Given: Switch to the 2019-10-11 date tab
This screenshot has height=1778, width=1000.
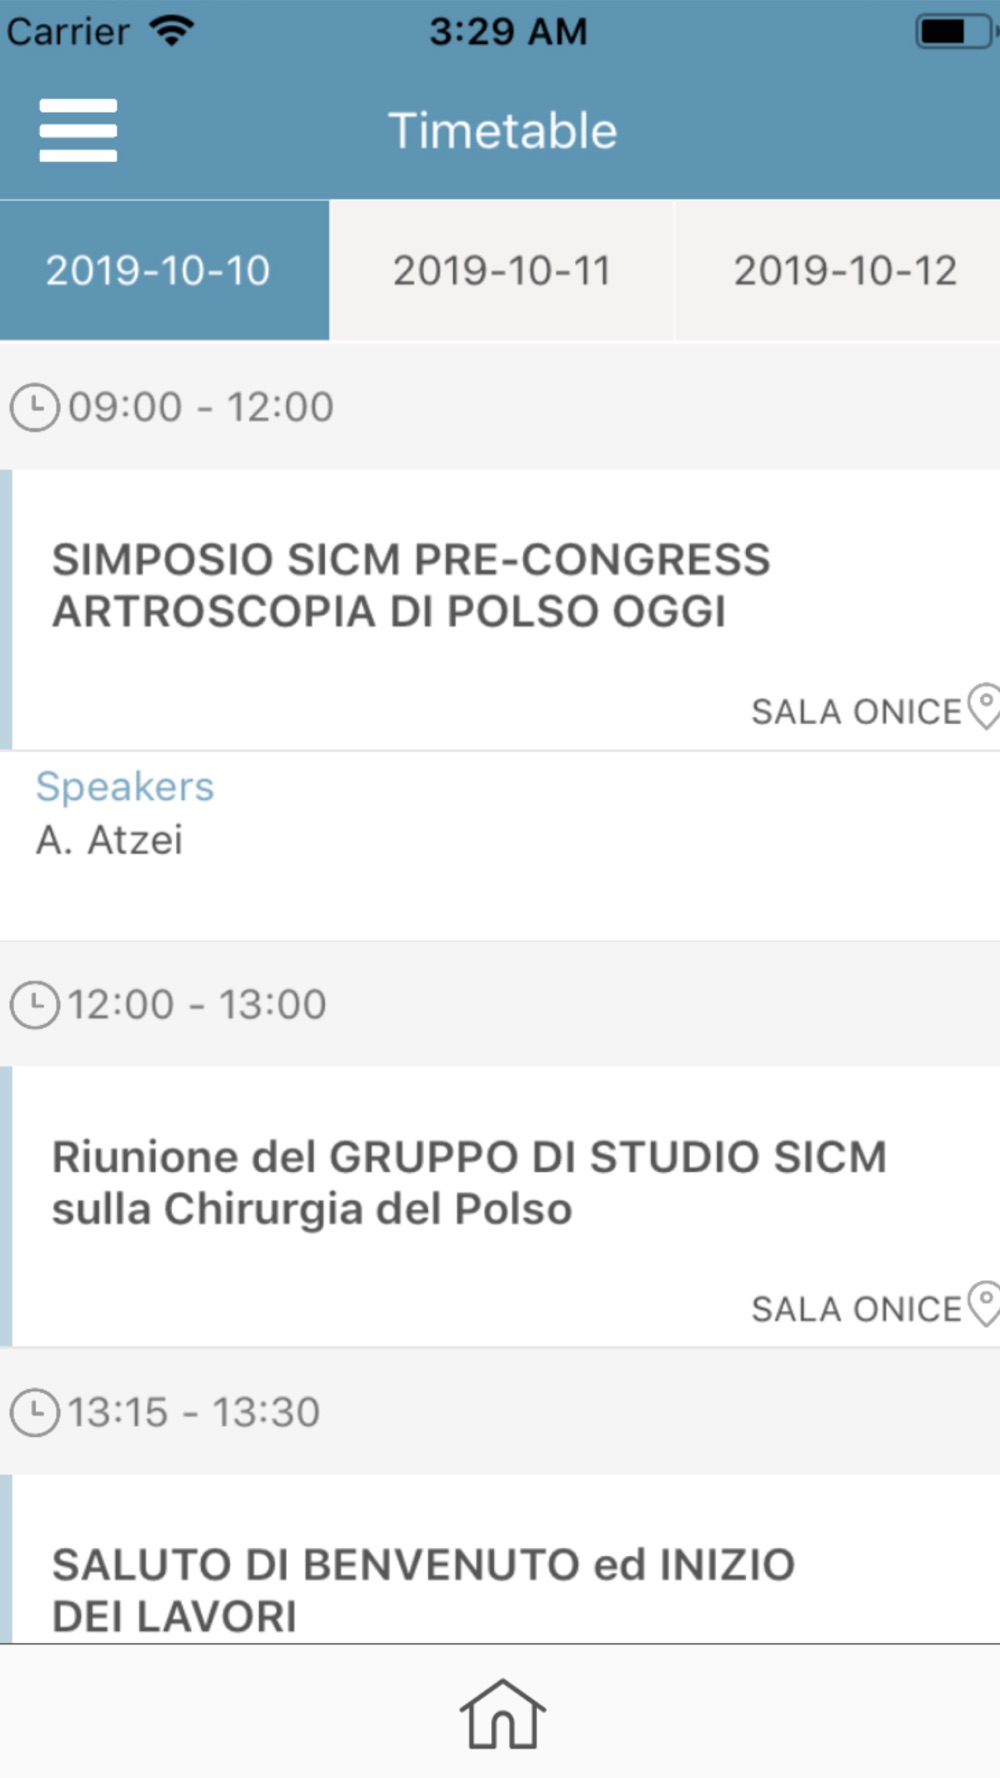Looking at the screenshot, I should pyautogui.click(x=502, y=270).
